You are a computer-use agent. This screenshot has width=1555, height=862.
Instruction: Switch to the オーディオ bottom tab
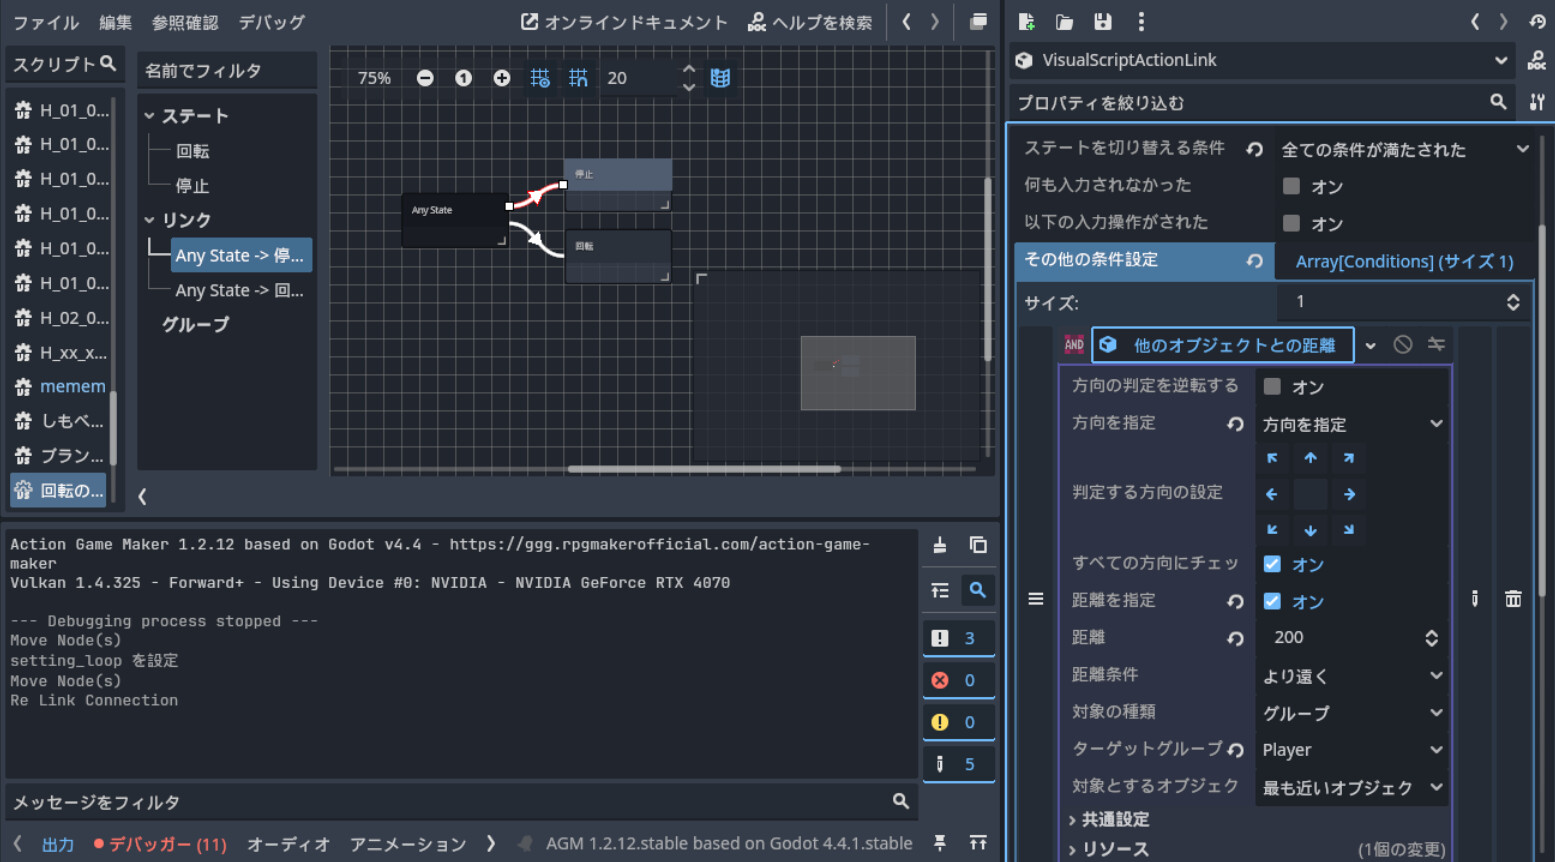tap(288, 844)
